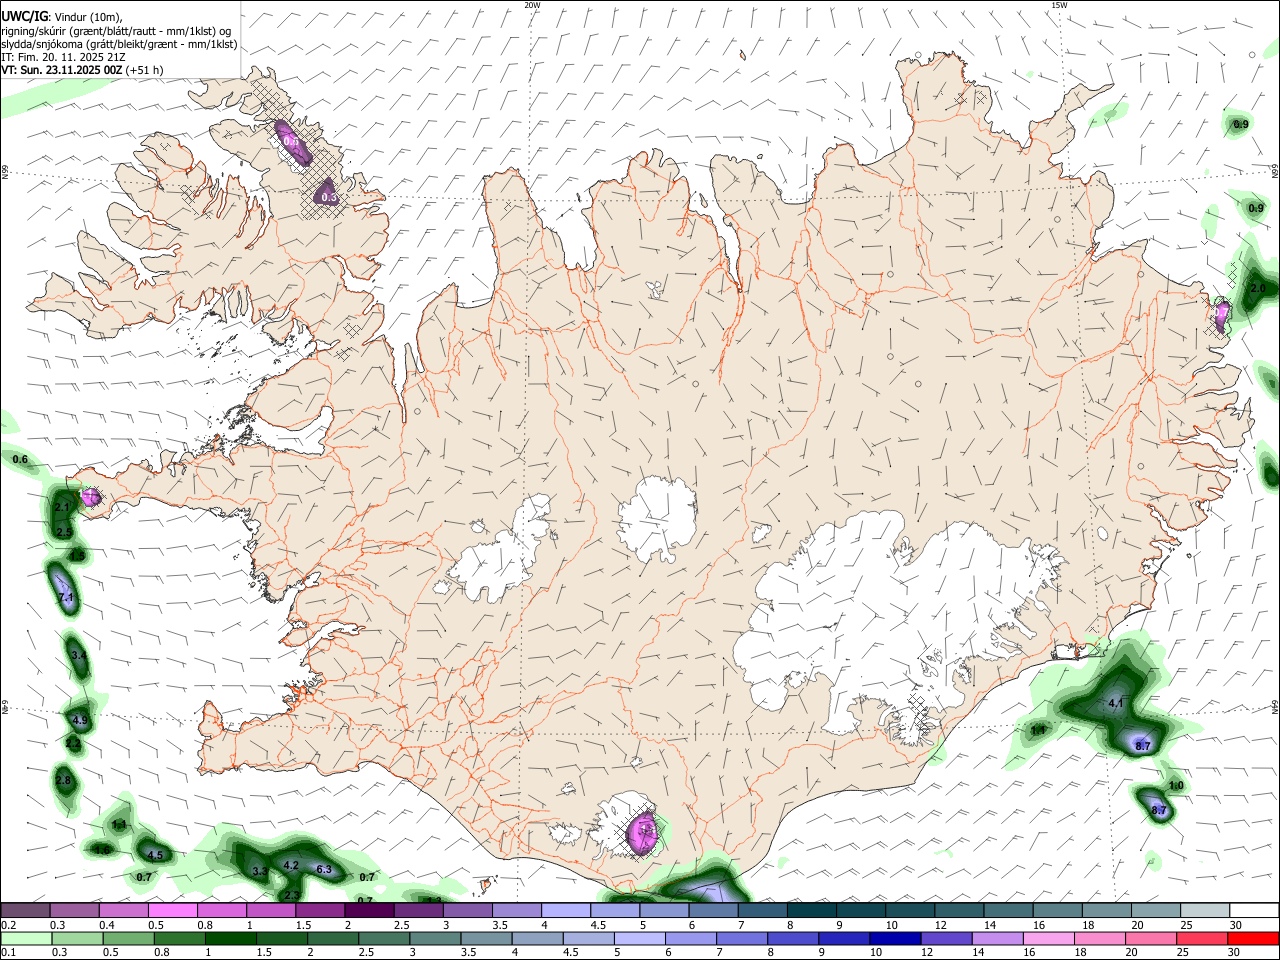Select the dark teal top-row swatch labelled 8
Screen dimensions: 1280x960
click(x=811, y=910)
